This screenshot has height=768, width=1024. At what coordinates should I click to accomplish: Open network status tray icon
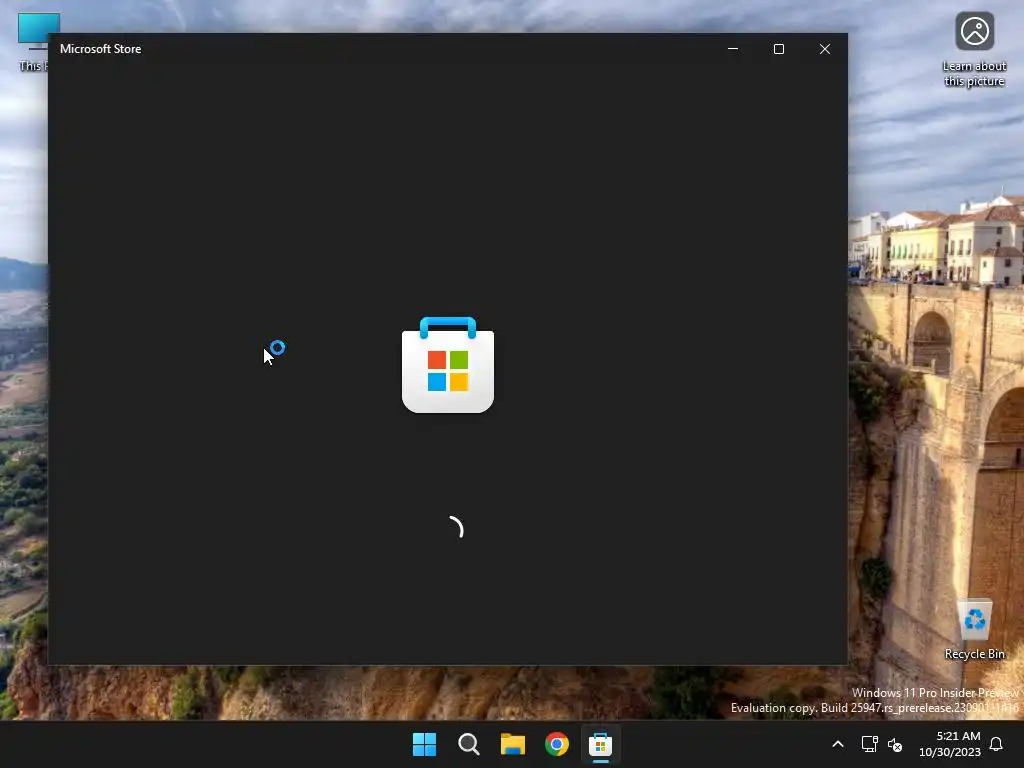pos(869,744)
